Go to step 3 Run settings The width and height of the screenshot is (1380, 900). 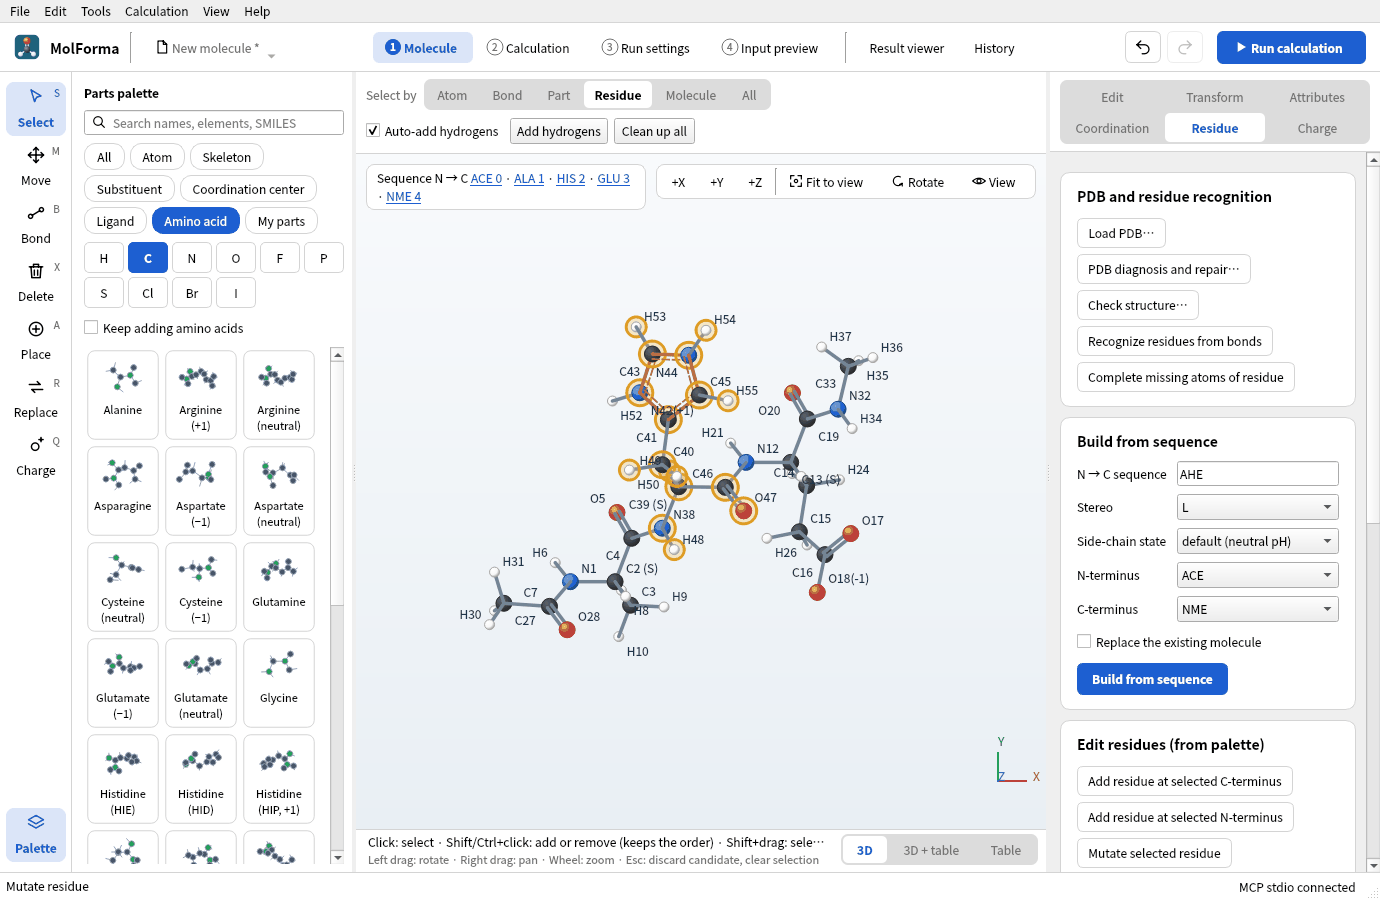click(646, 48)
